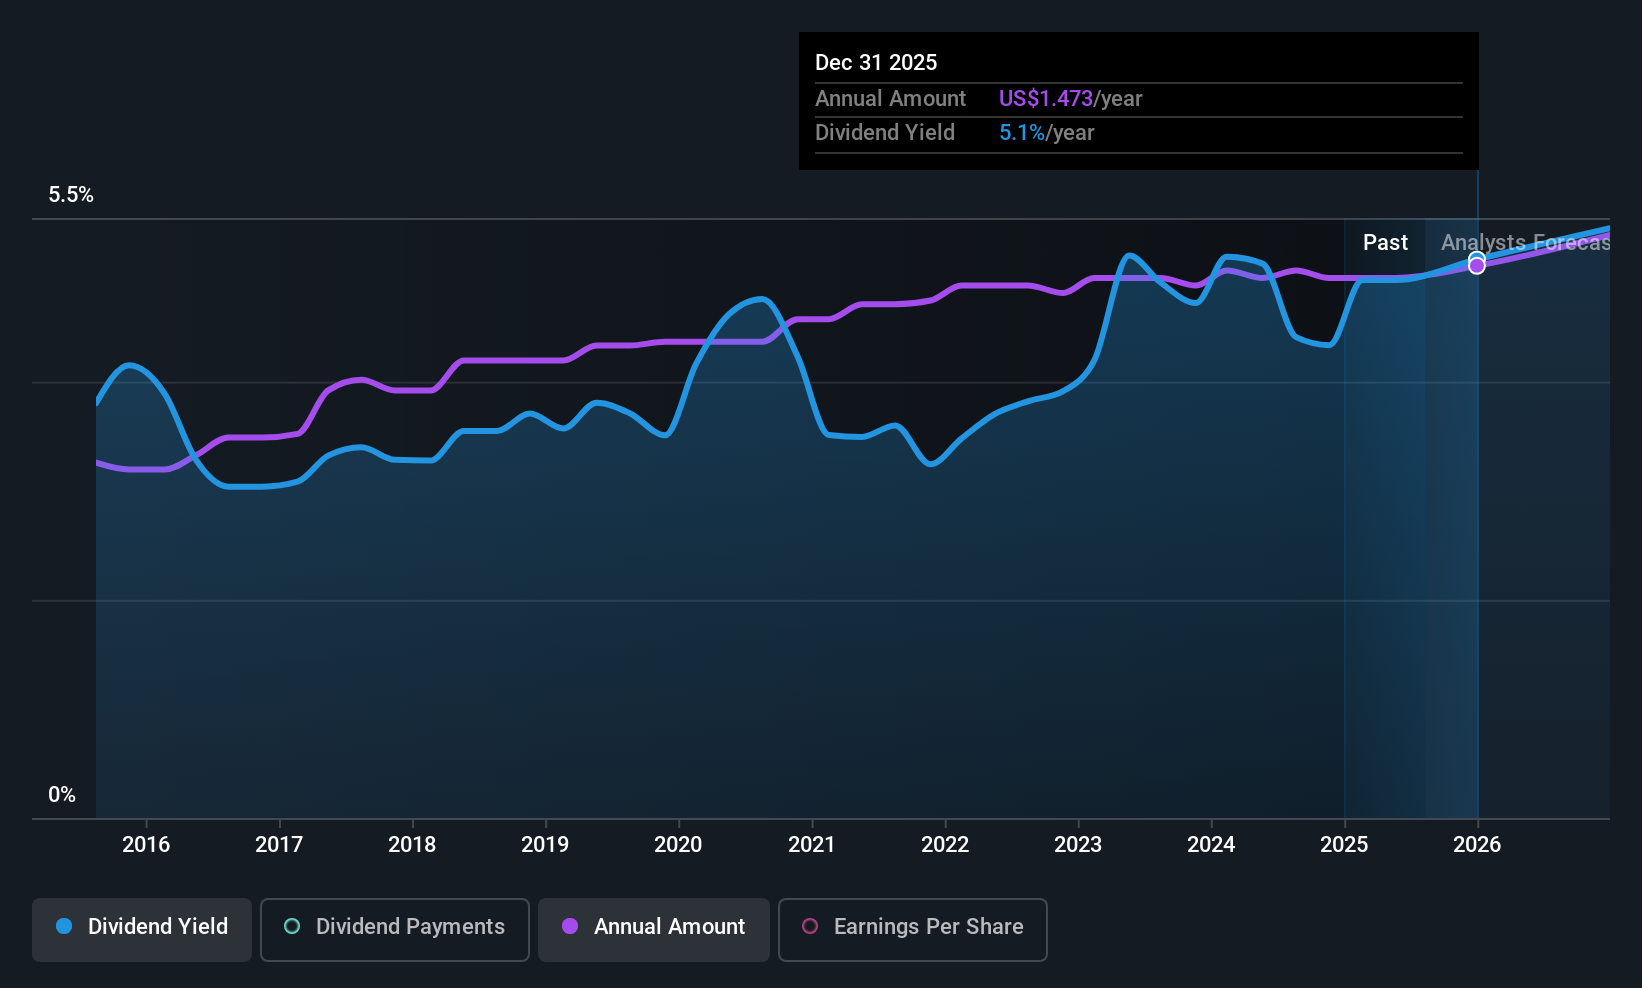Click the teal Dividend Payments legend circle
The height and width of the screenshot is (988, 1642).
click(292, 927)
